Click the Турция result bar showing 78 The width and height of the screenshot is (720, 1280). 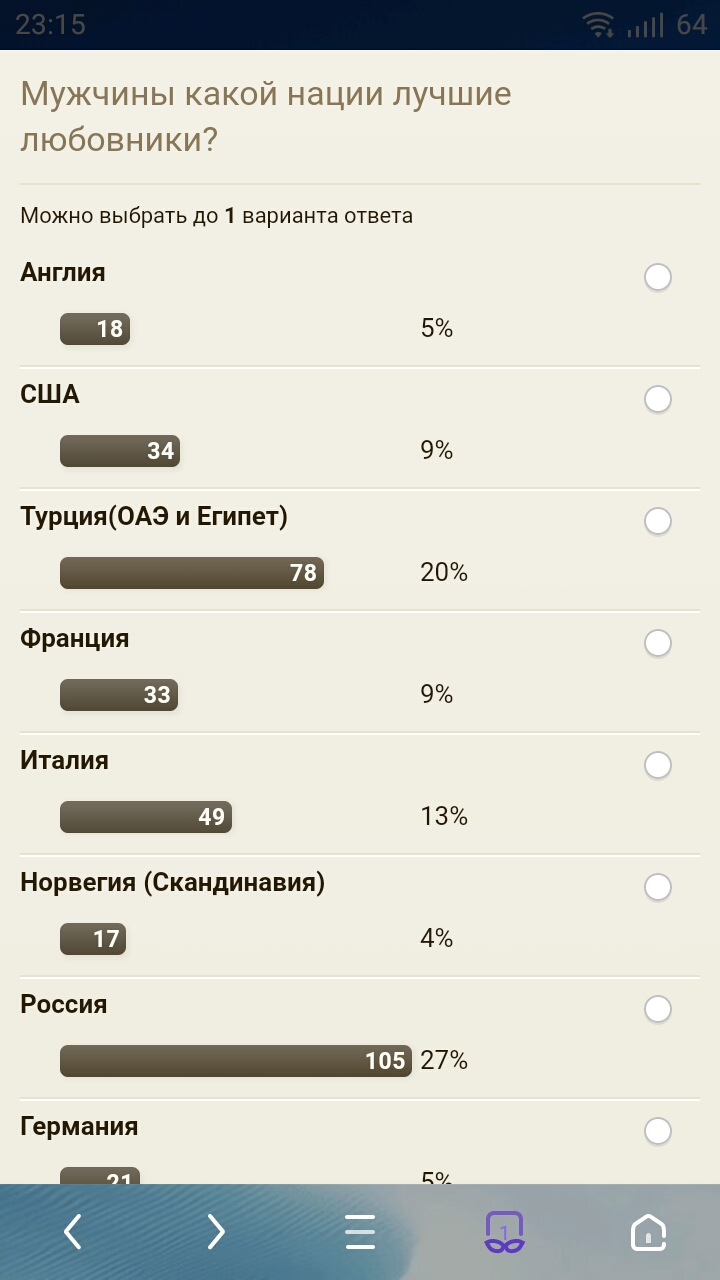pyautogui.click(x=192, y=573)
